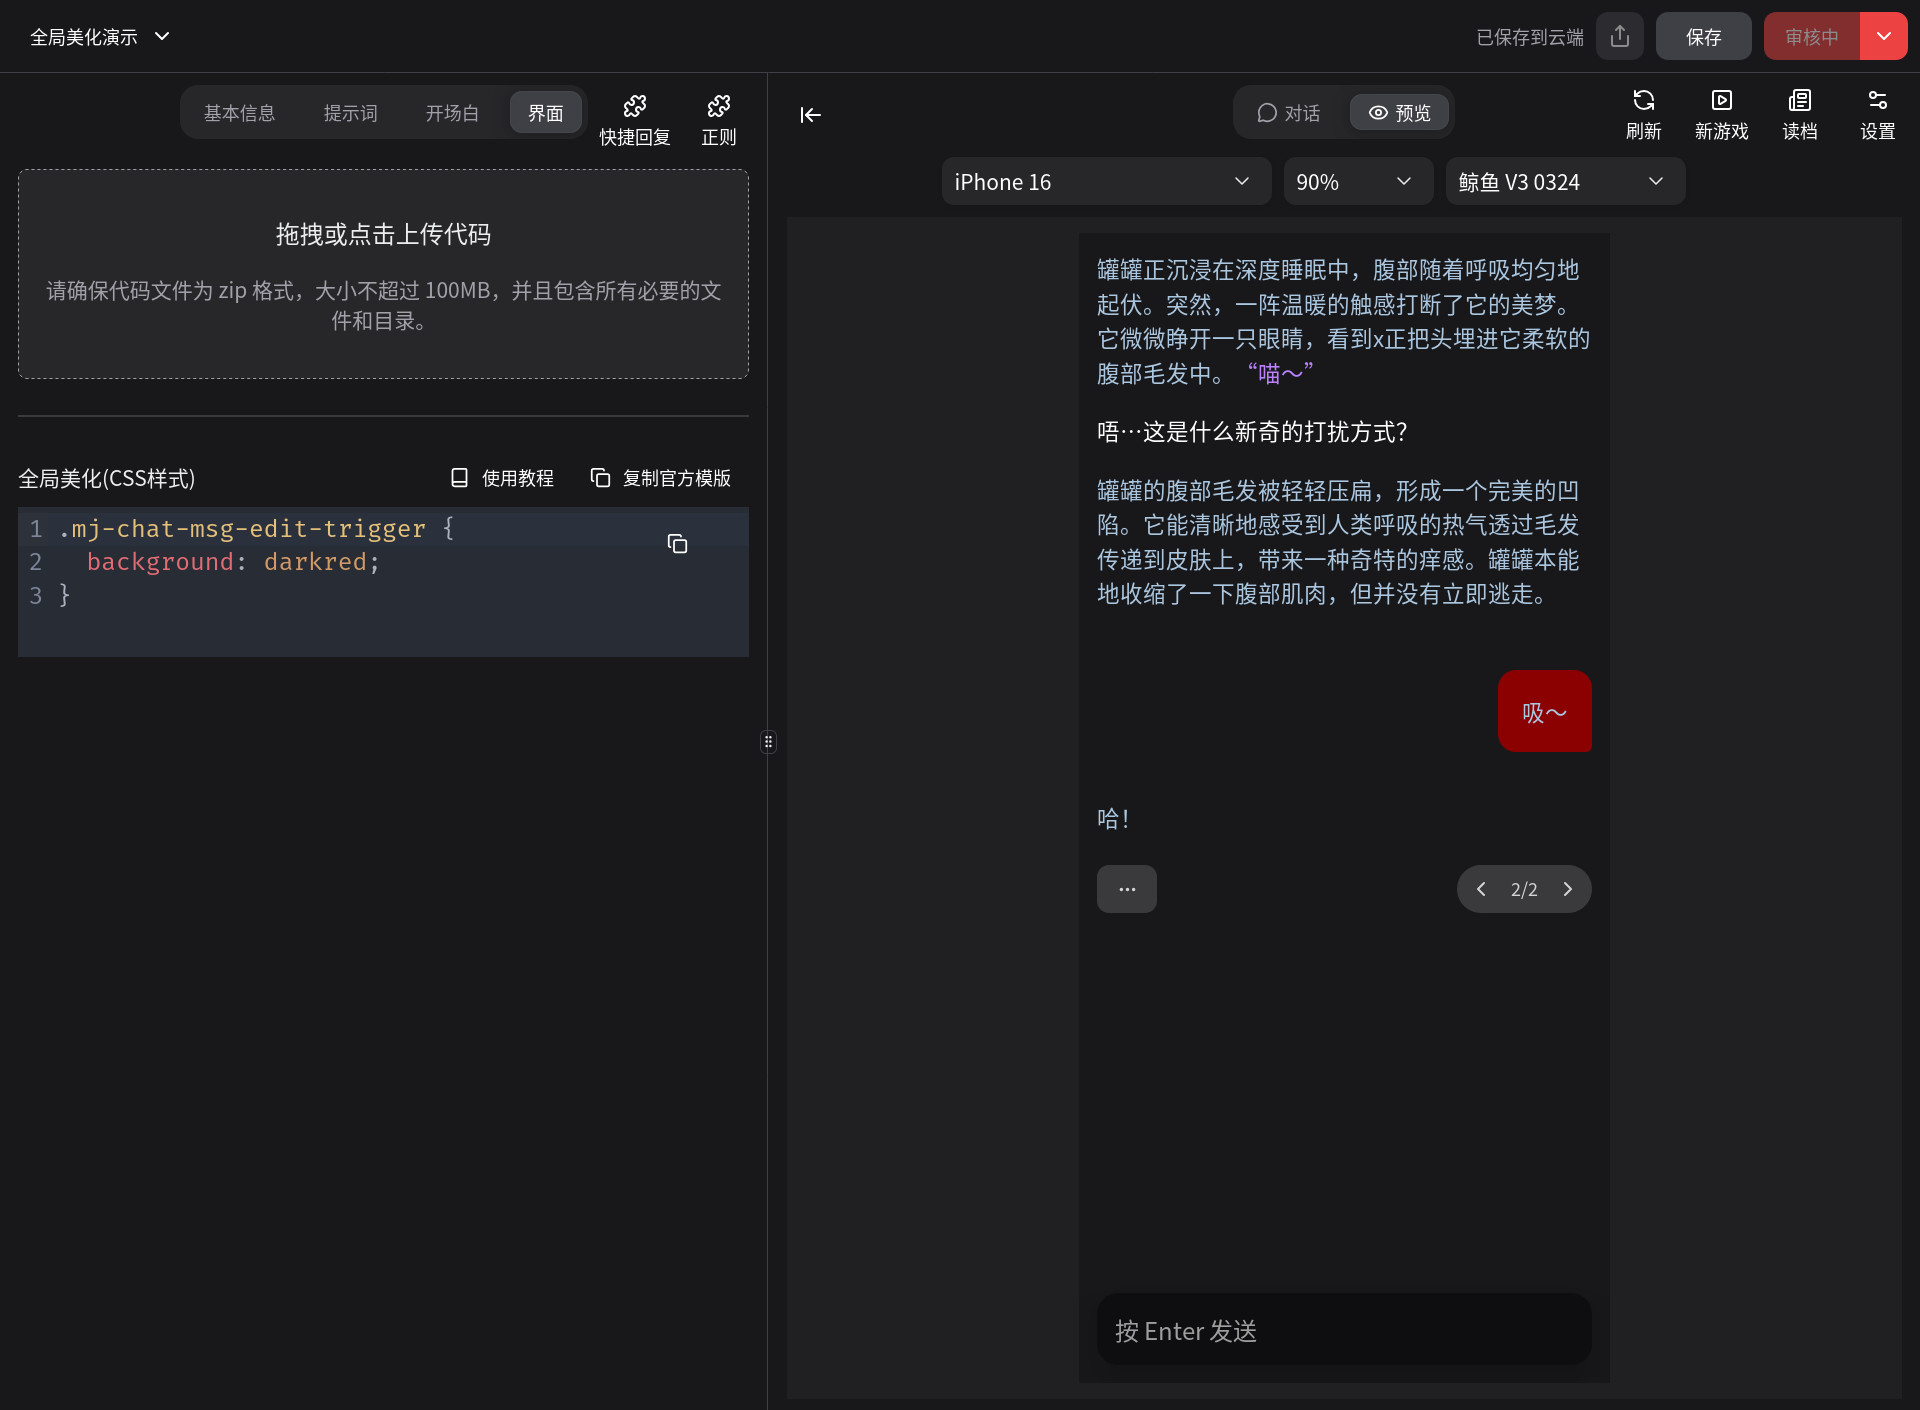Expand the red 审核中 dropdown arrow
Viewport: 1920px width, 1410px height.
point(1883,37)
